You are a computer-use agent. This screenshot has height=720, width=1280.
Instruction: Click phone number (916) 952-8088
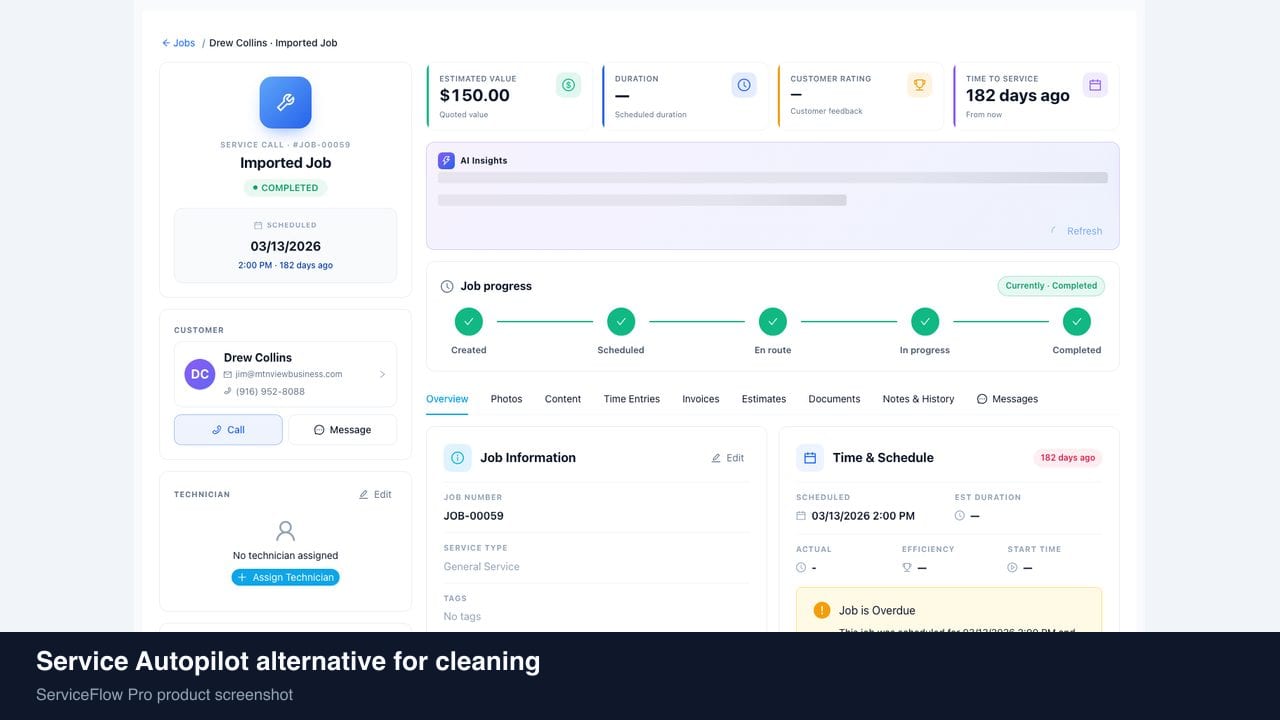click(x=270, y=391)
